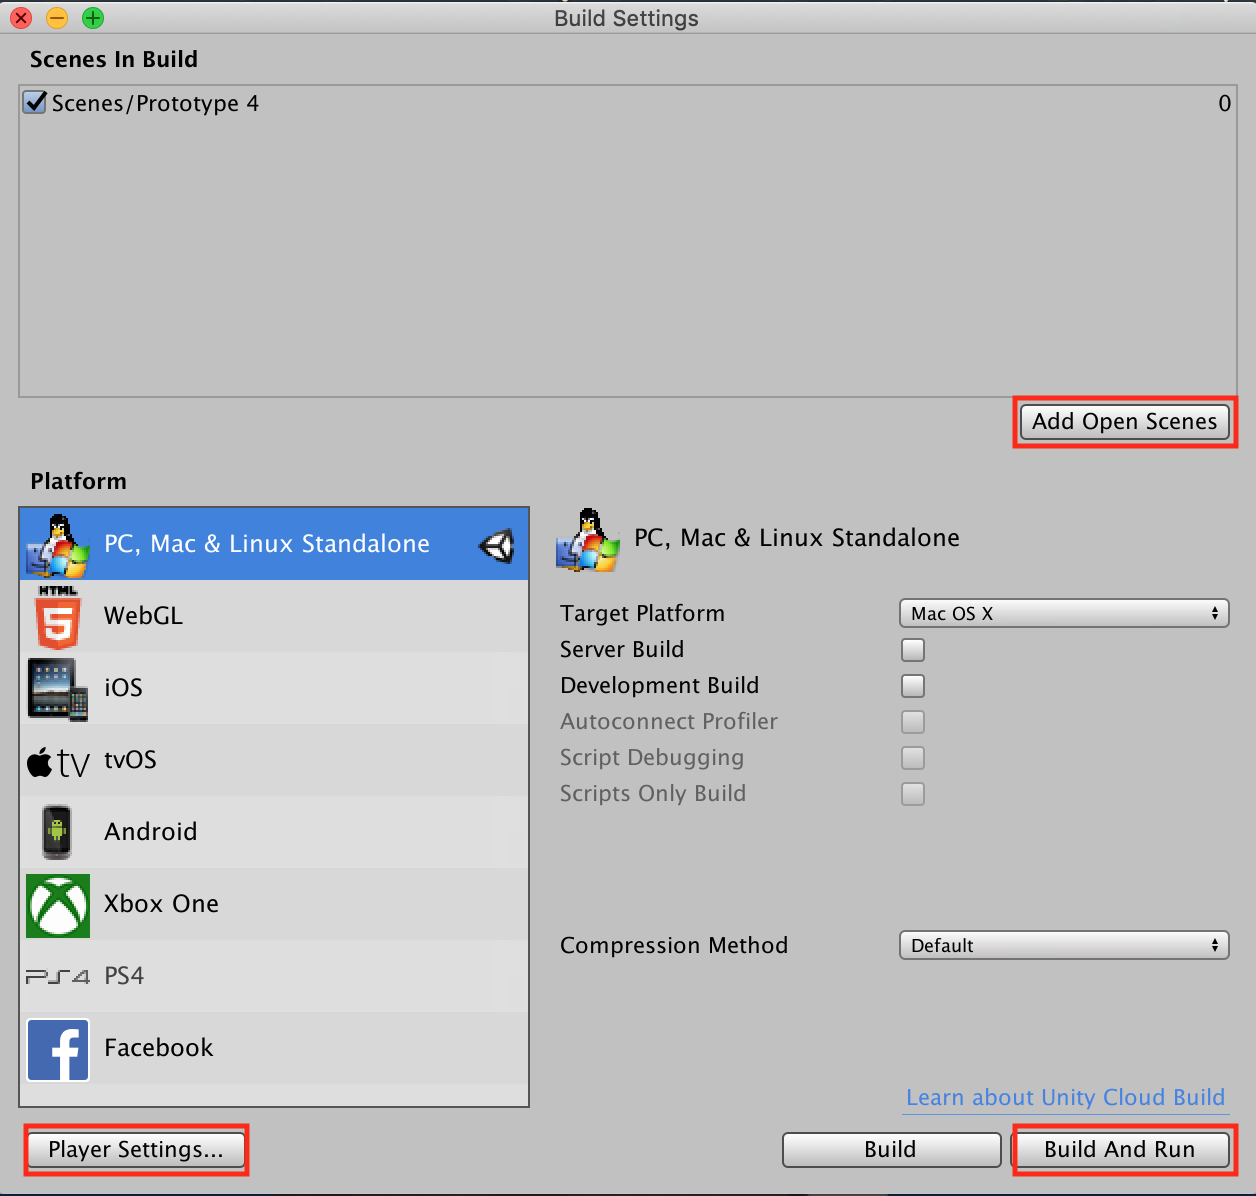
Task: Toggle the Script Debugging checkbox
Action: coord(913,758)
